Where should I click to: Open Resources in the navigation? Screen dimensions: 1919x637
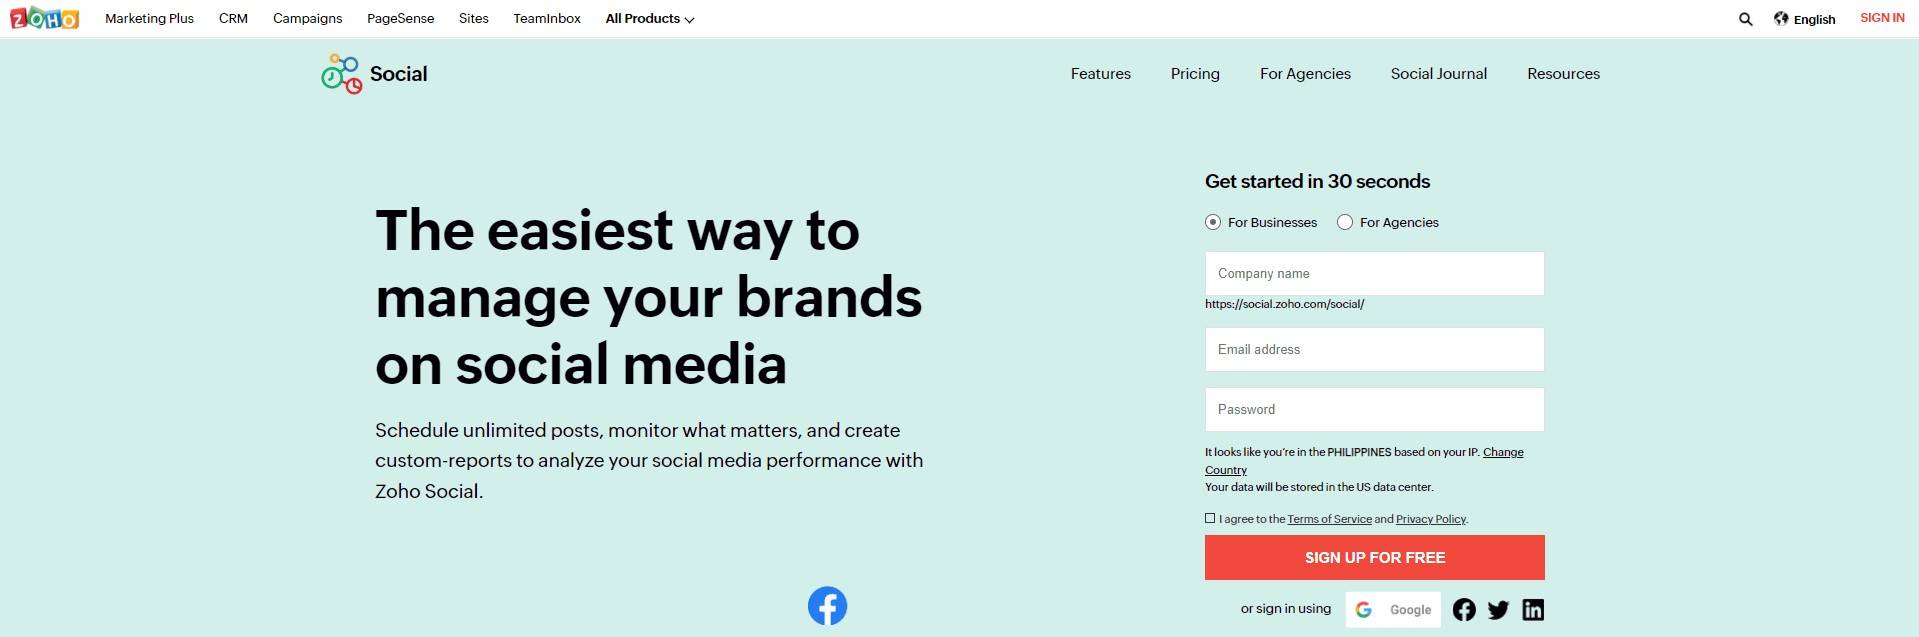(x=1563, y=74)
